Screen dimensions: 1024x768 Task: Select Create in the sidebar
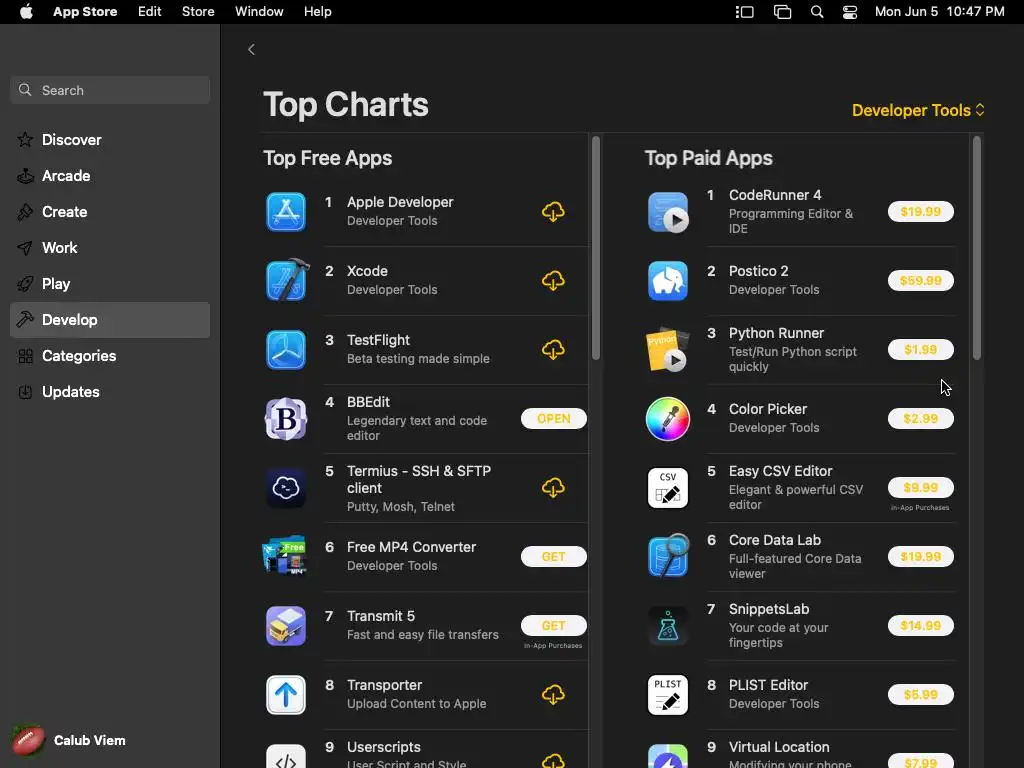pos(110,212)
